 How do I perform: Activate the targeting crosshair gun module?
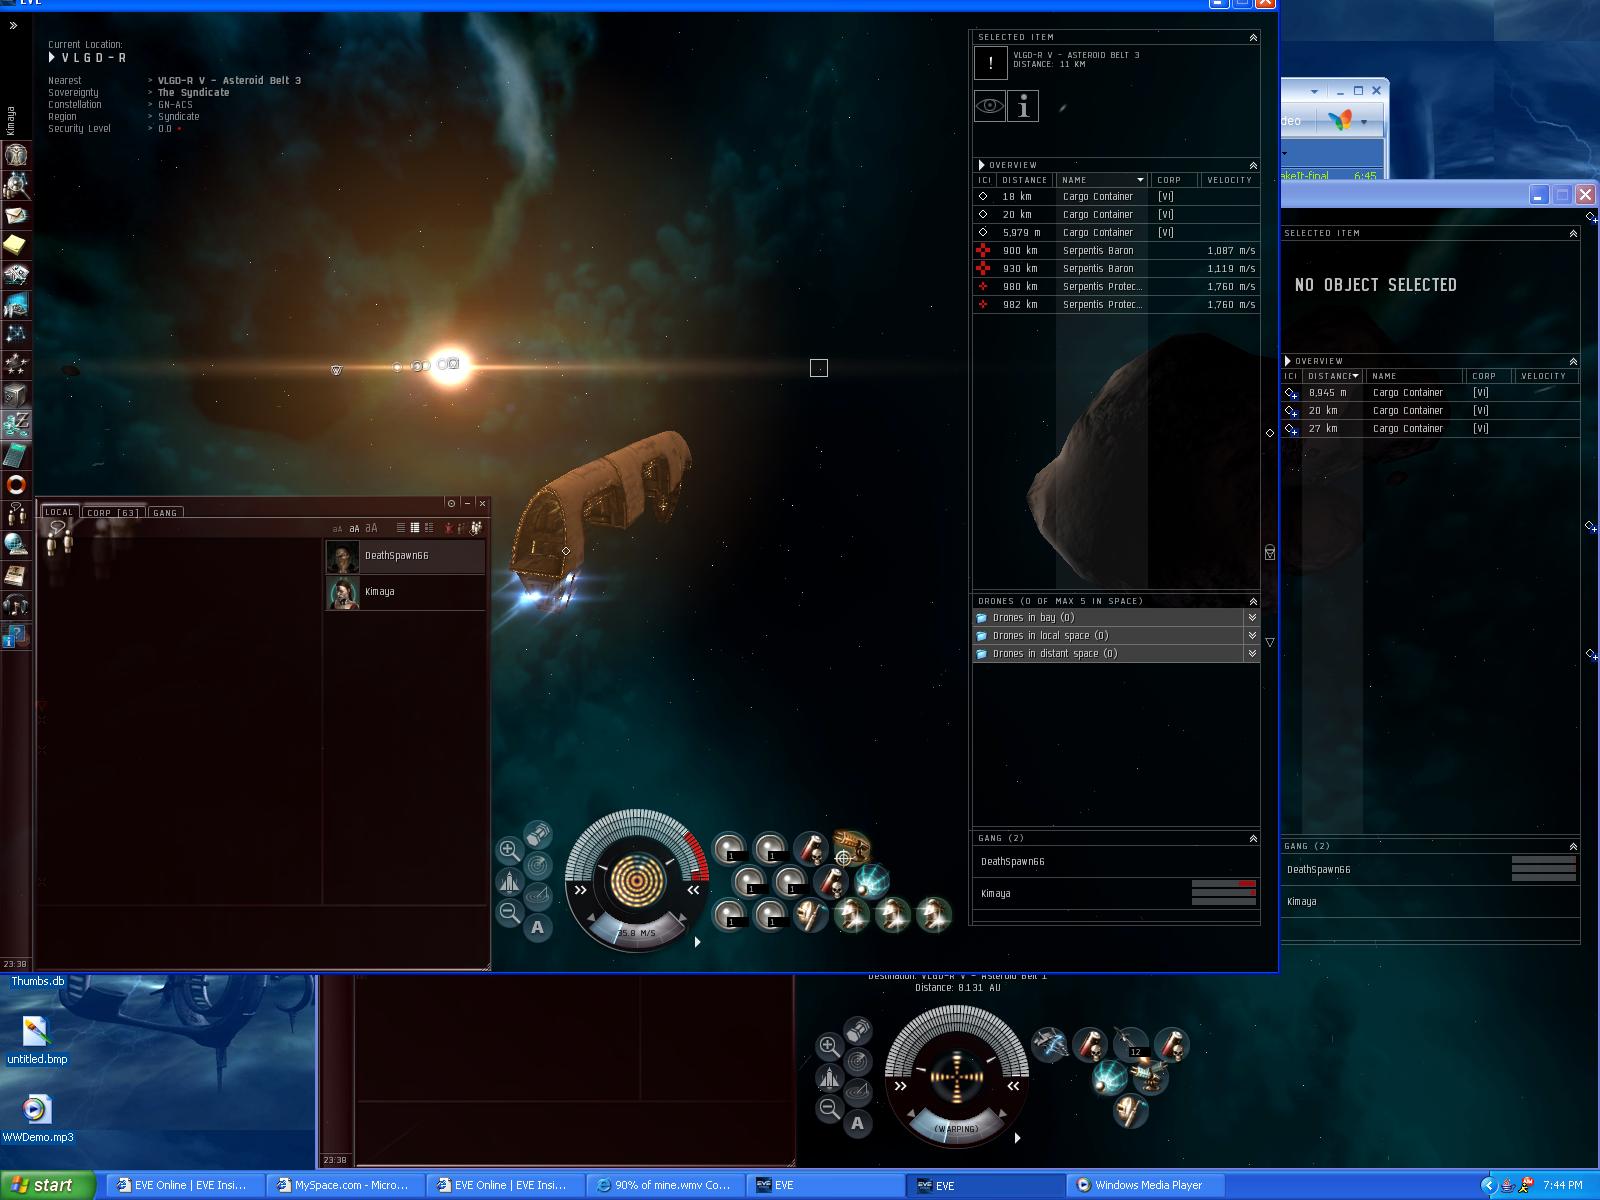(850, 849)
